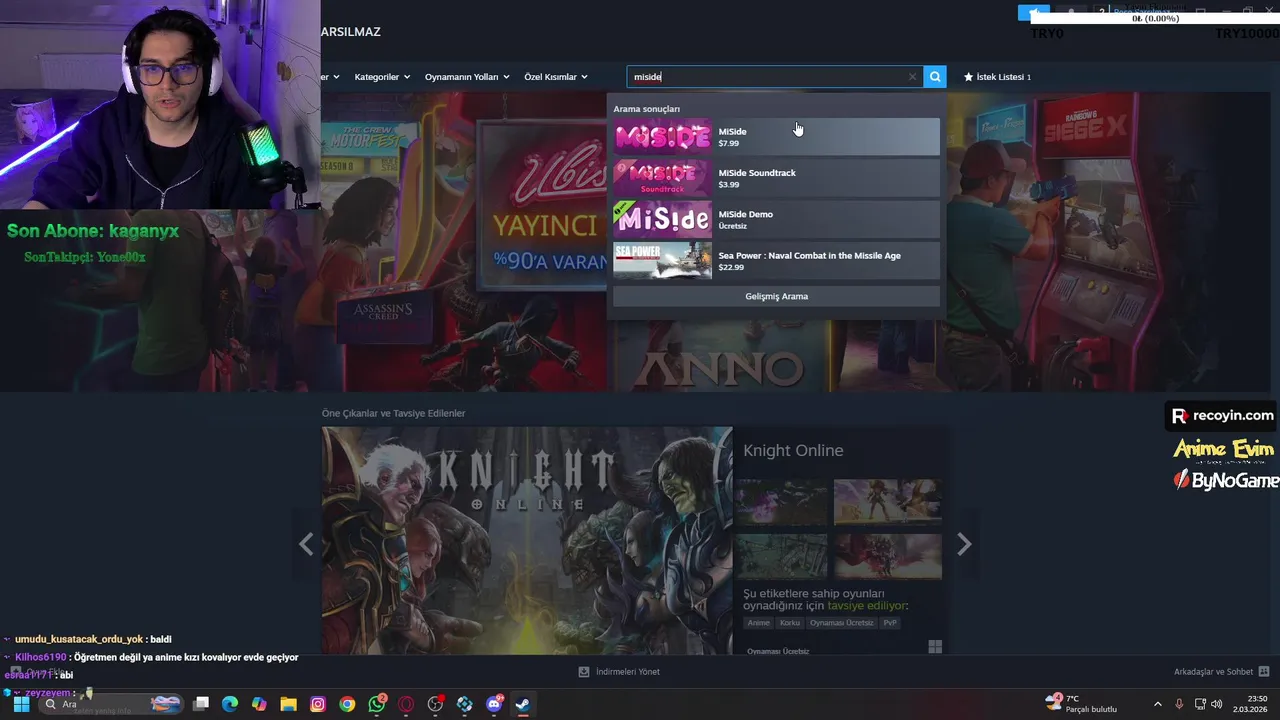Image resolution: width=1280 pixels, height=720 pixels.
Task: Clear the search box with the X
Action: [912, 77]
